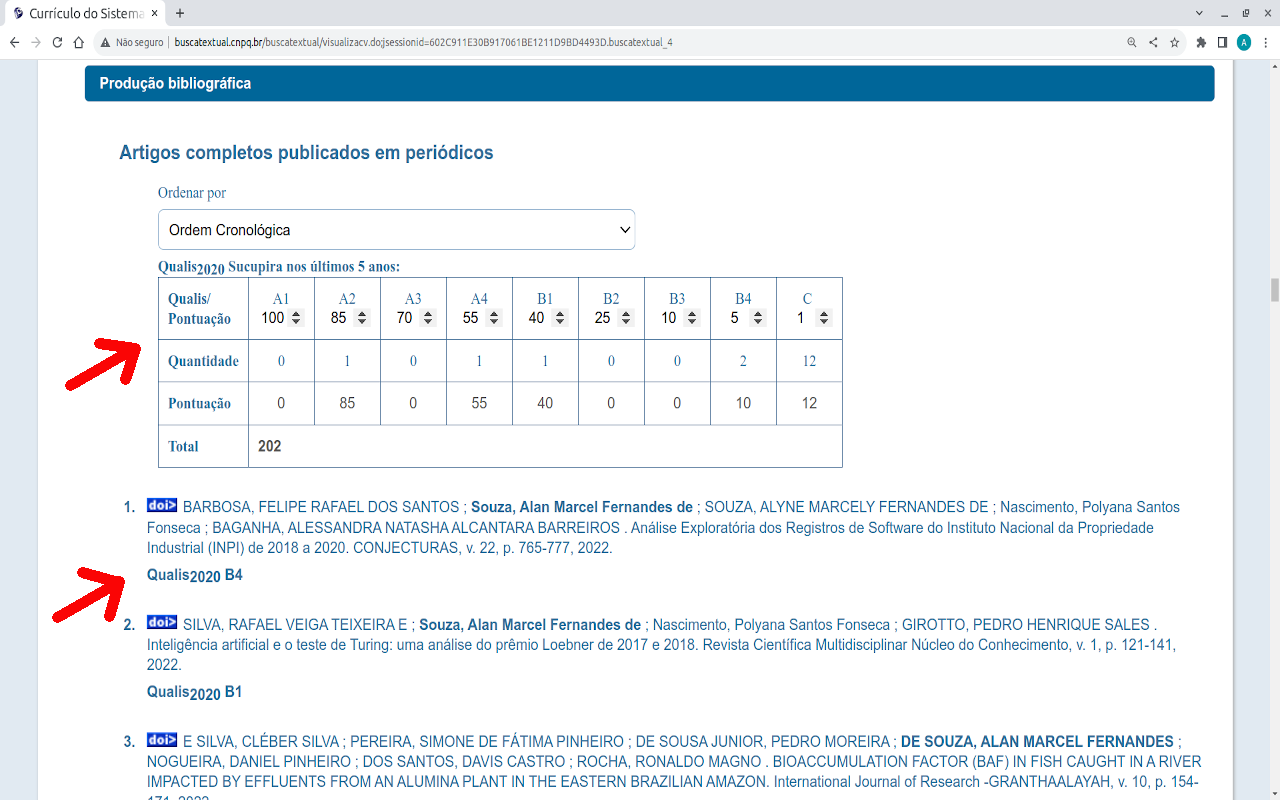The image size is (1280, 800).
Task: Click the Currículo do Sistema browser tab
Action: click(84, 13)
